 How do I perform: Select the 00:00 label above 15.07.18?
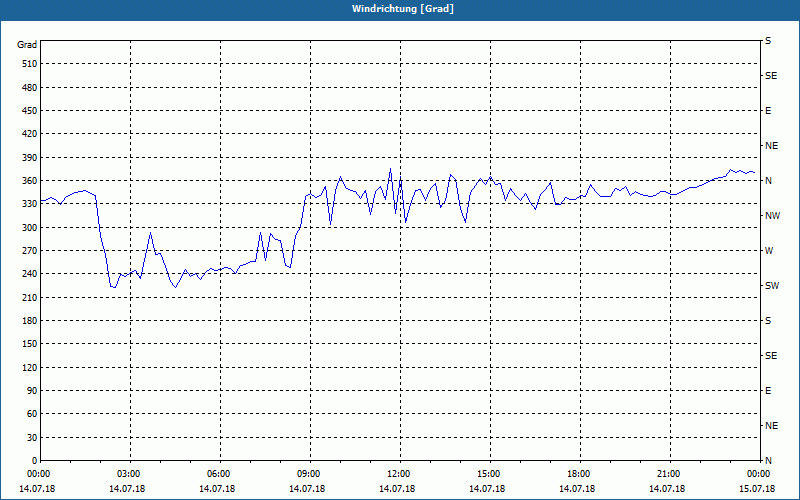[759, 474]
